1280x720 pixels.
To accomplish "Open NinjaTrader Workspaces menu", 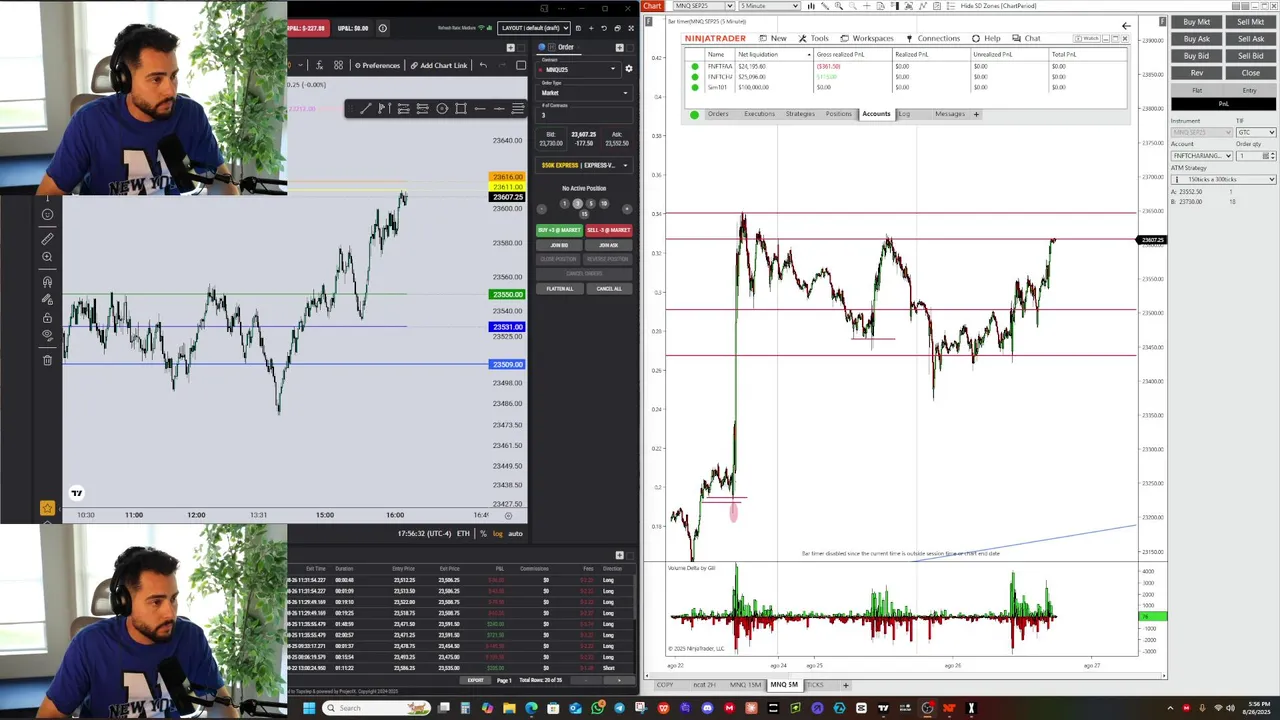I will pos(866,38).
